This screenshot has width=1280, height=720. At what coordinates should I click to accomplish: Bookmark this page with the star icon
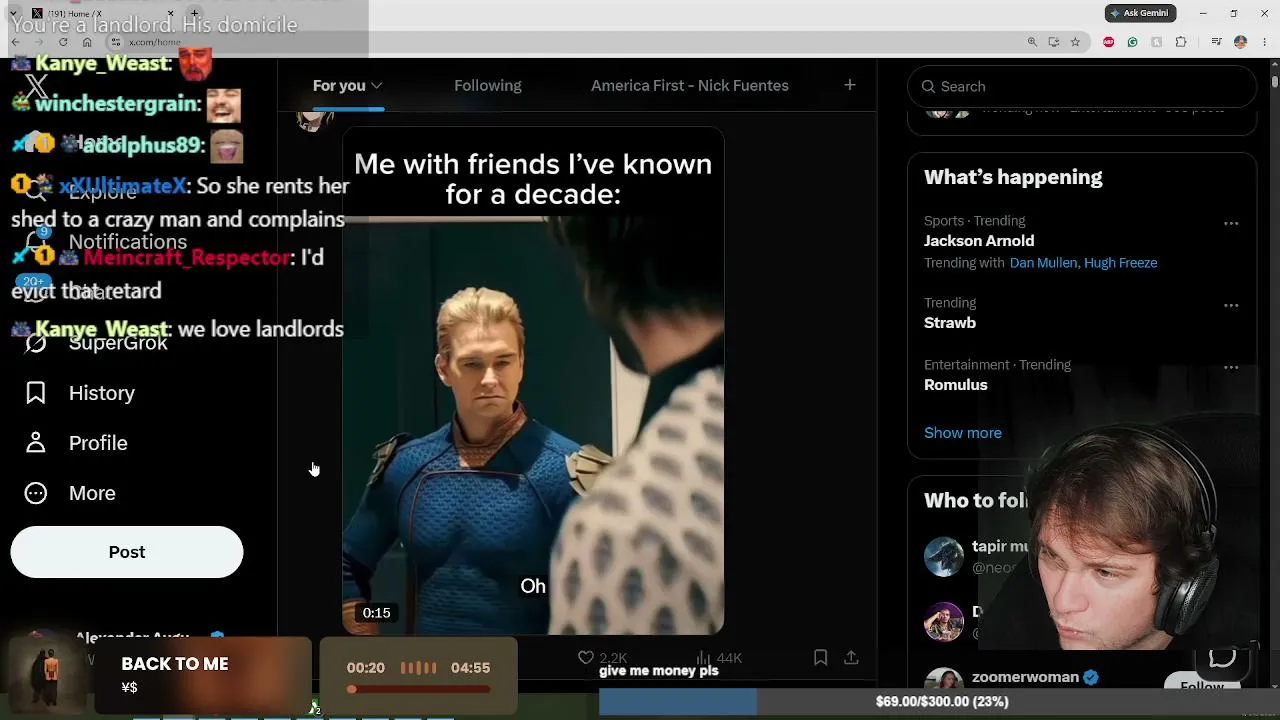point(1075,42)
